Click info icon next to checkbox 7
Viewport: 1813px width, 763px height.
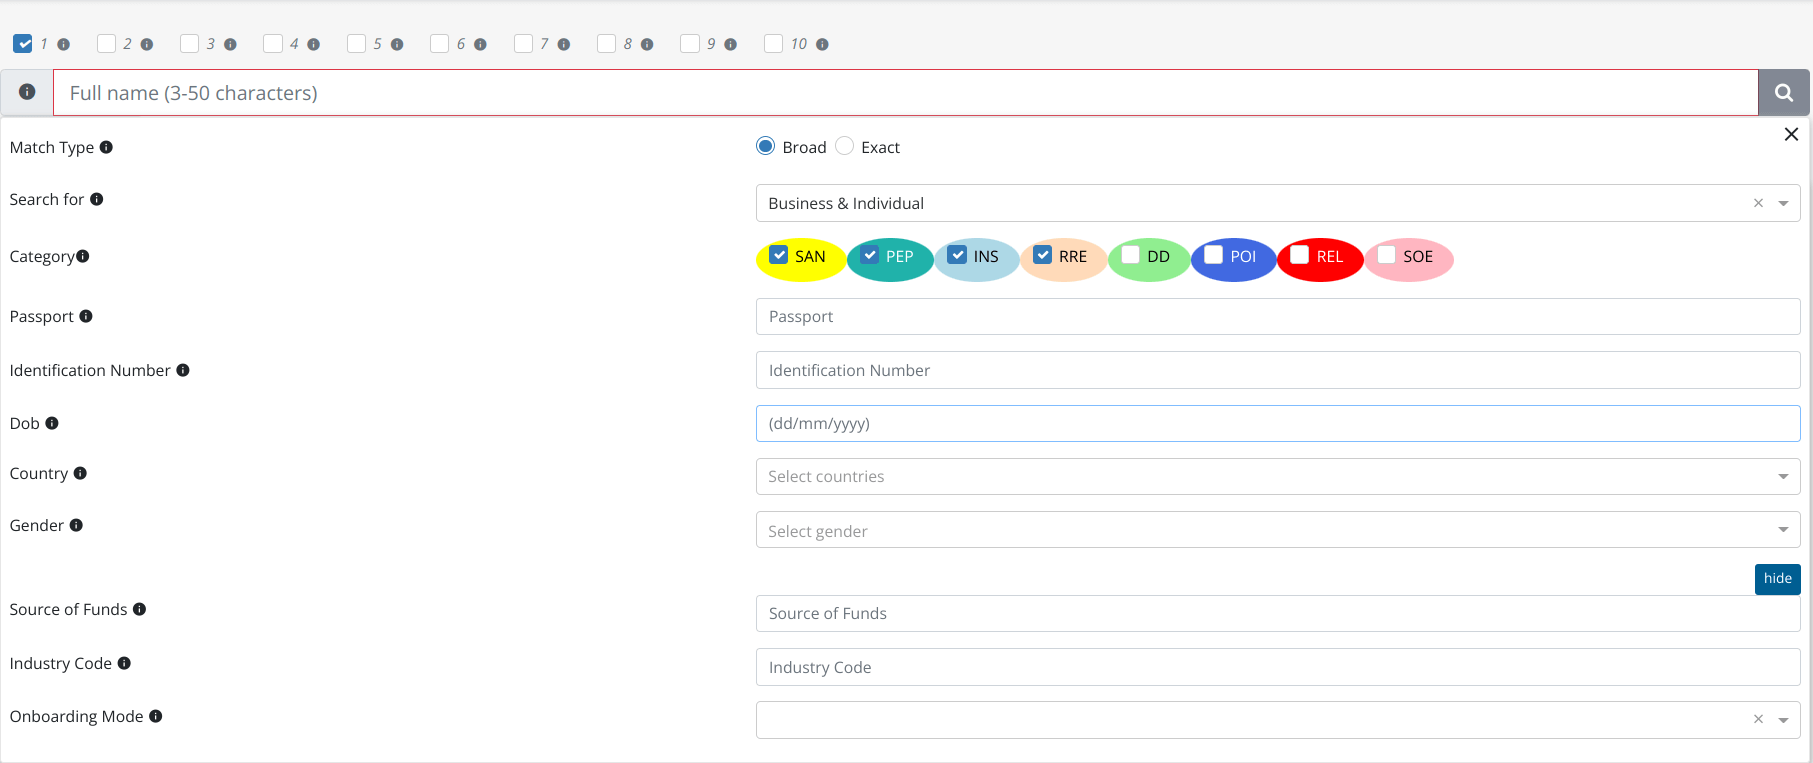click(564, 44)
